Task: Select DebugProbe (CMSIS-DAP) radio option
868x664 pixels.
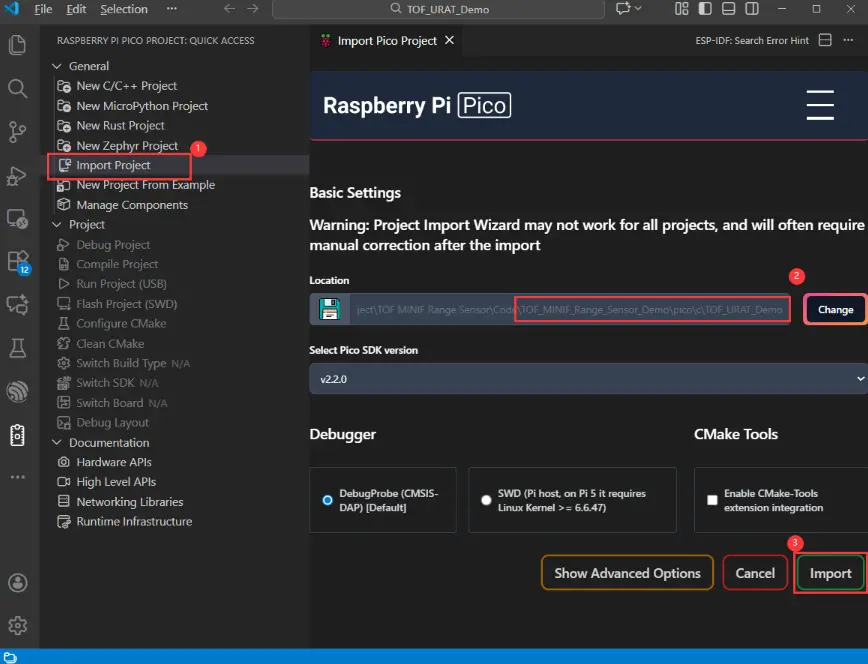Action: pyautogui.click(x=327, y=500)
